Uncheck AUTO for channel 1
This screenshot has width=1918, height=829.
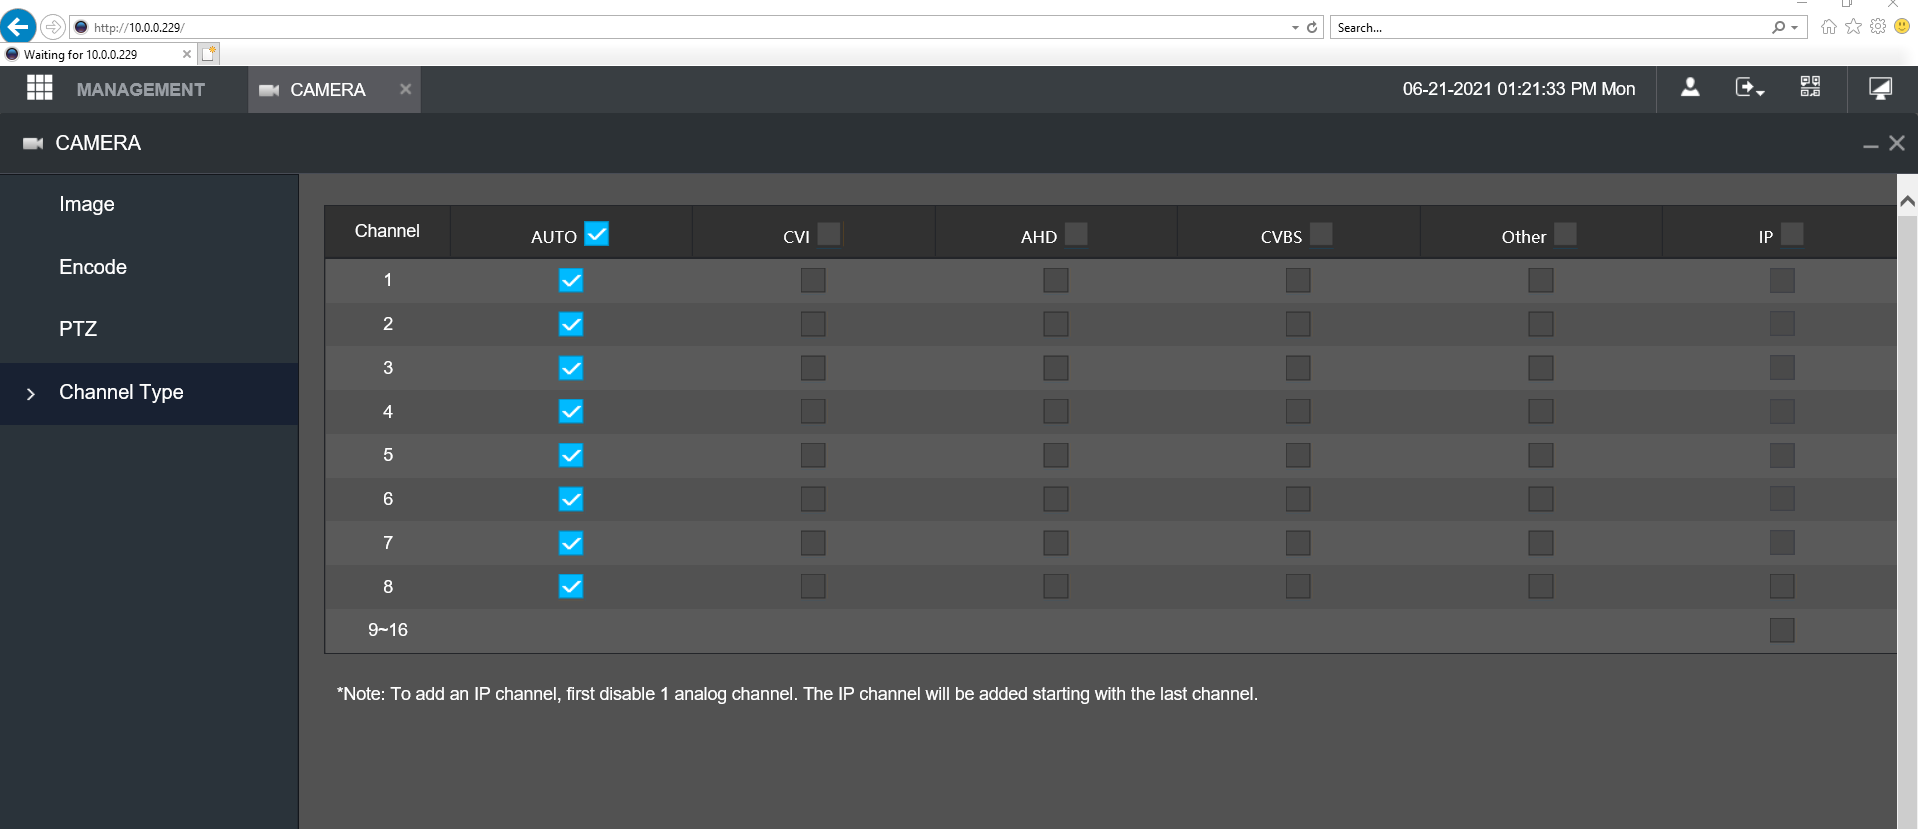(571, 281)
